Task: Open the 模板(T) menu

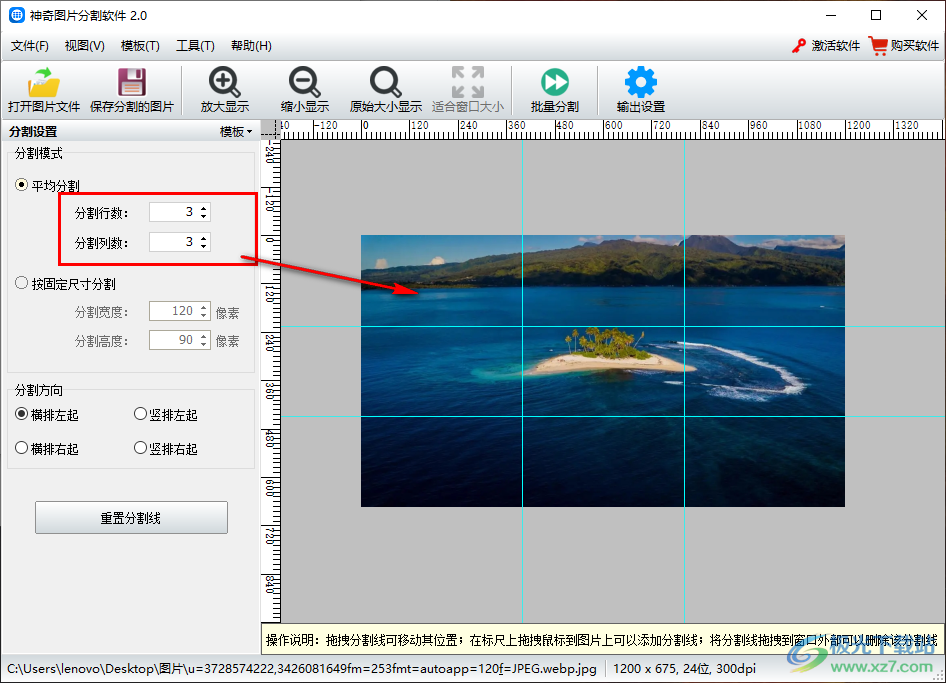Action: (x=140, y=46)
